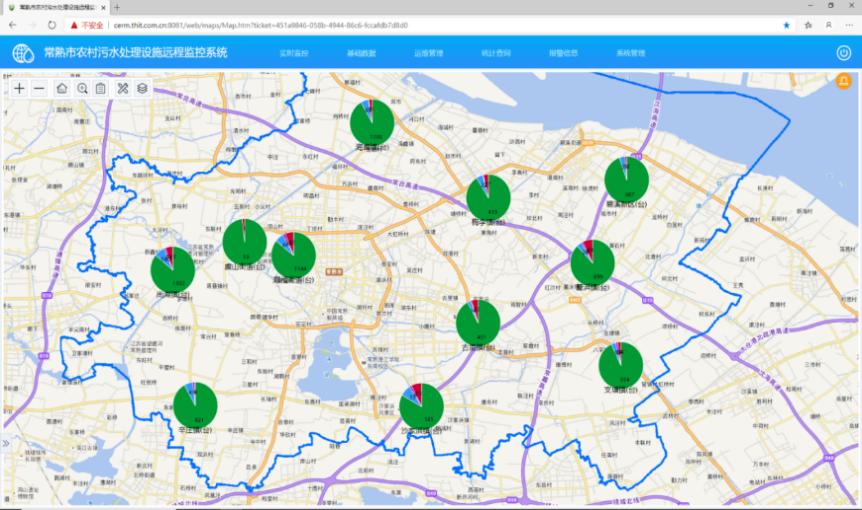Select the 支塘镇 pie chart marker

point(620,364)
